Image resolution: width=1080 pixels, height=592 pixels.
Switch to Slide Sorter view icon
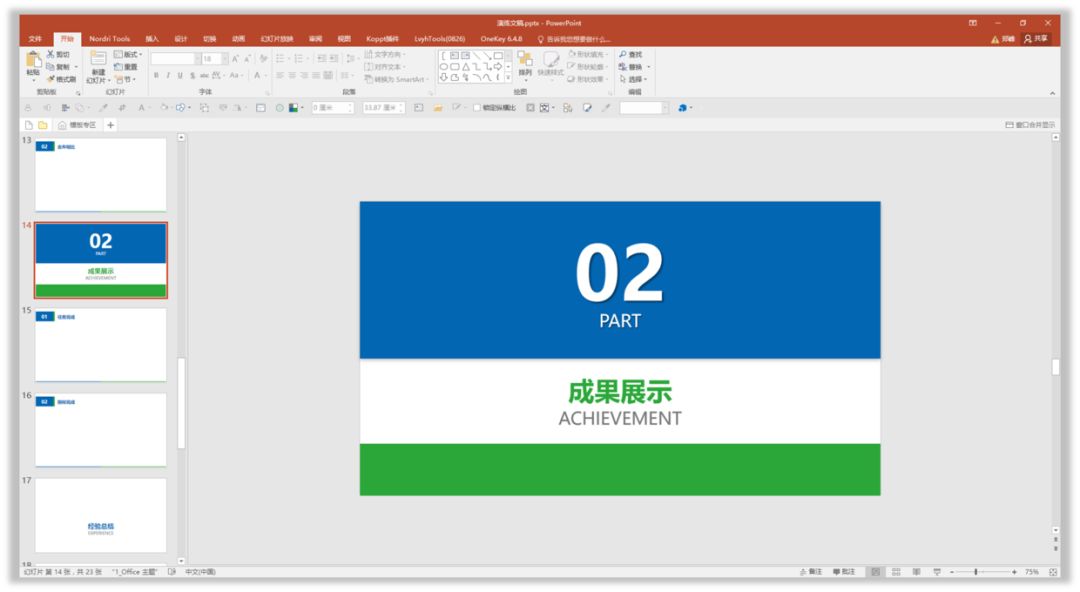pos(896,572)
